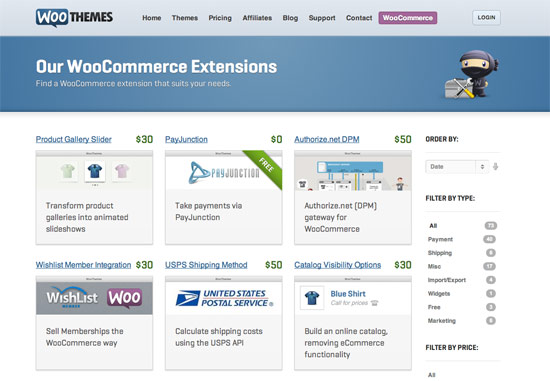This screenshot has width=550, height=381.
Task: Click the count badge next to Shipping
Action: coord(491,253)
